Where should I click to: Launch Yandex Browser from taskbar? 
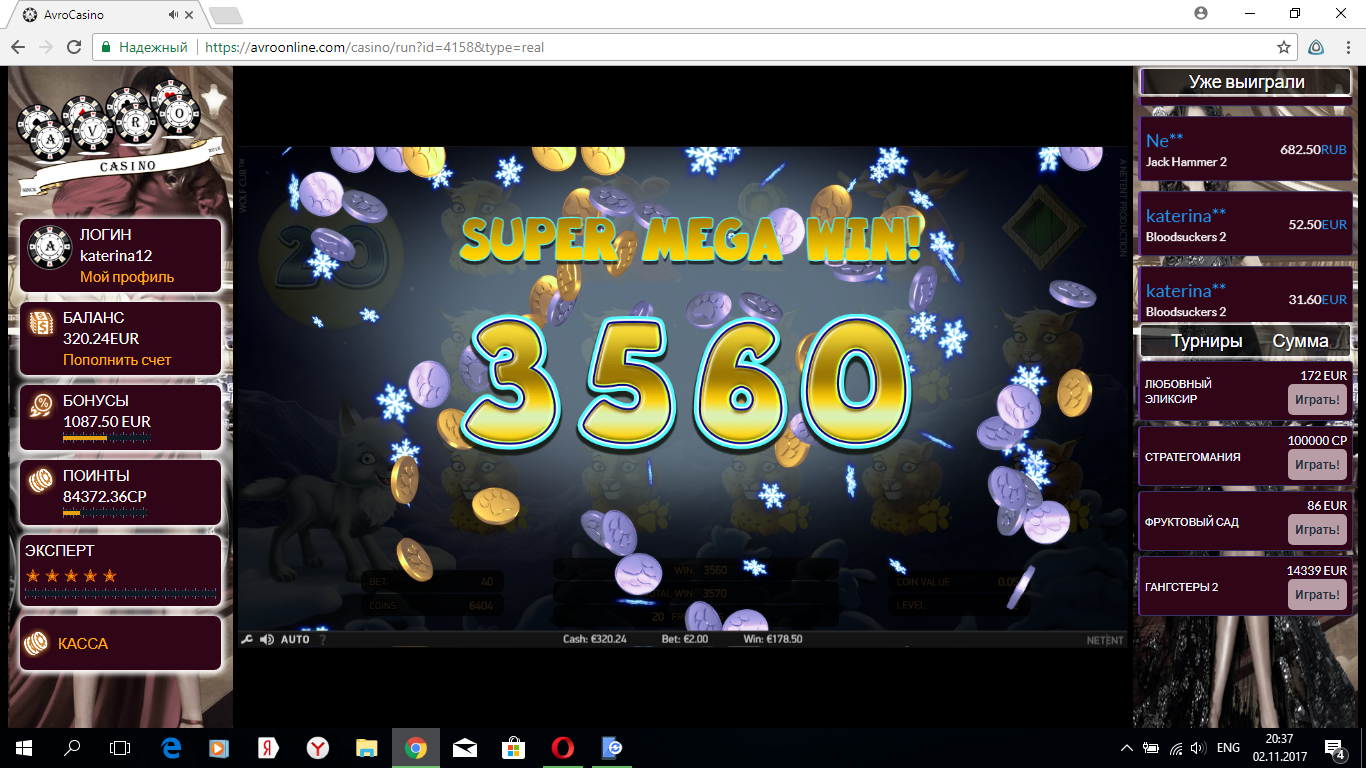click(317, 747)
